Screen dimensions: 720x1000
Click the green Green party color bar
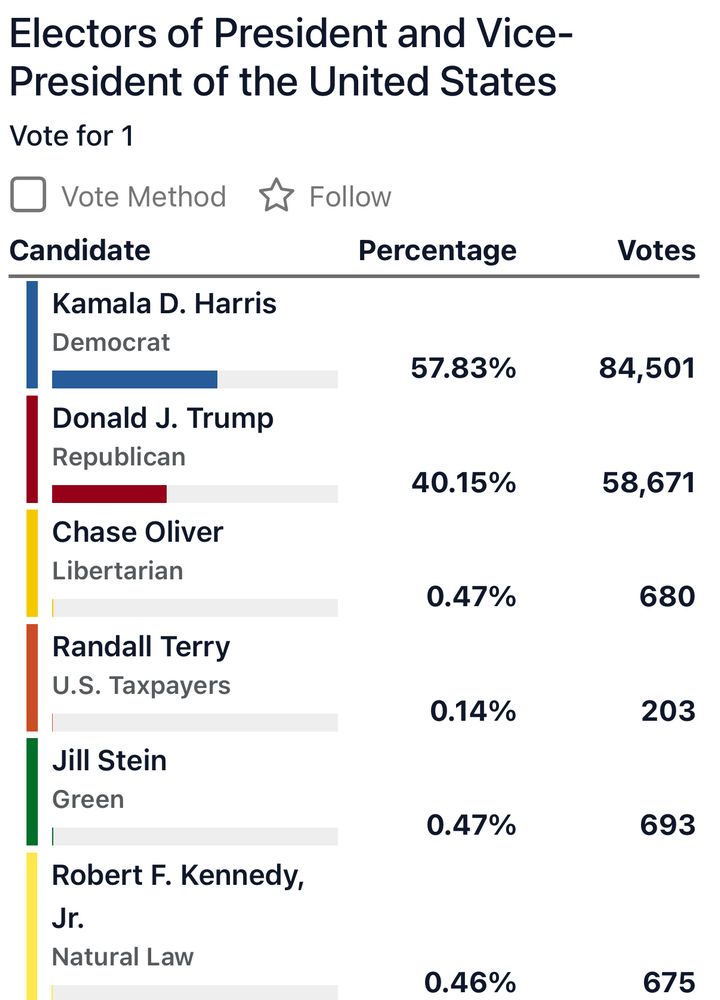32,792
